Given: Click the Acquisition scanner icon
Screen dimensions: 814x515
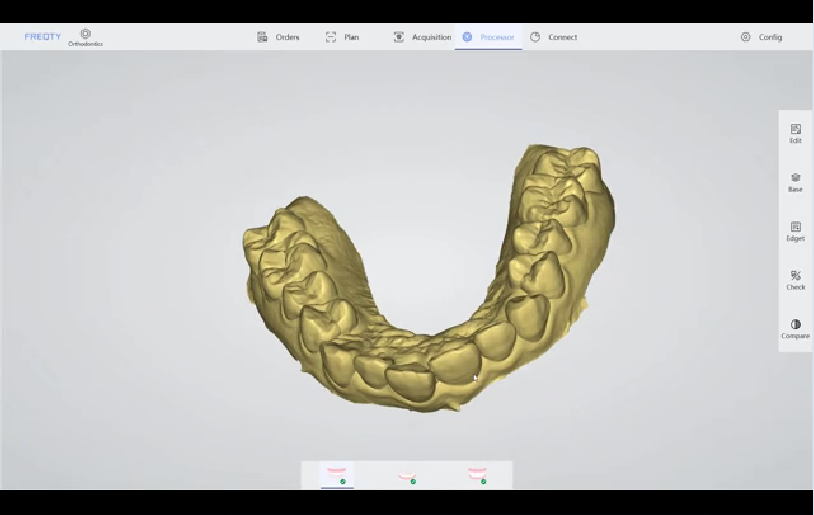Looking at the screenshot, I should (399, 37).
